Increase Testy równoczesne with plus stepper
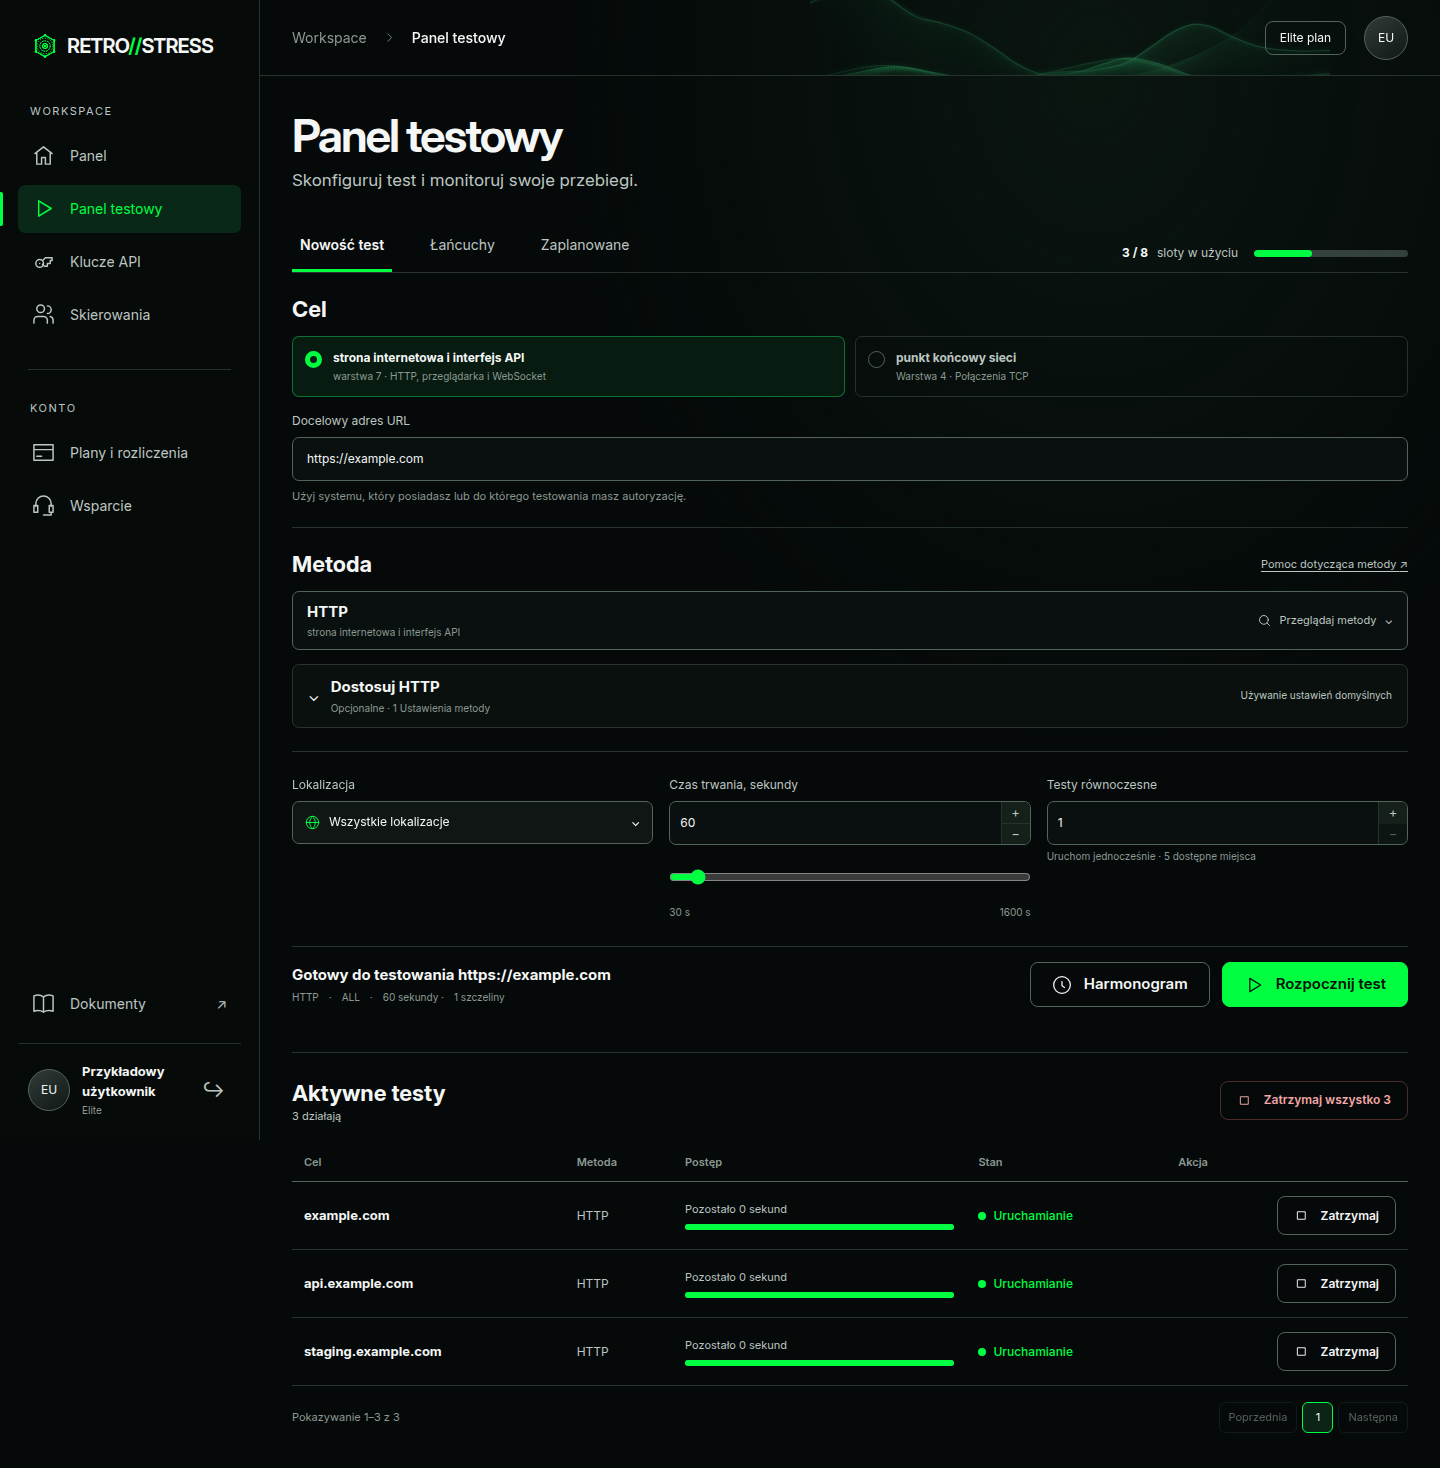This screenshot has height=1468, width=1440. [x=1393, y=813]
